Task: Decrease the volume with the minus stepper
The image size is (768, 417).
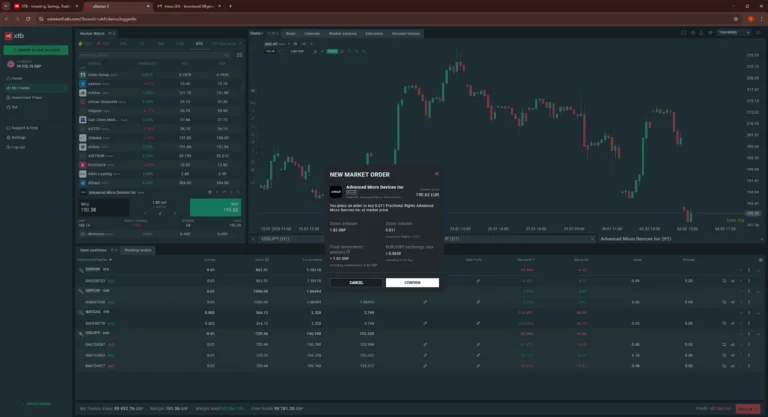Action: click(x=145, y=213)
